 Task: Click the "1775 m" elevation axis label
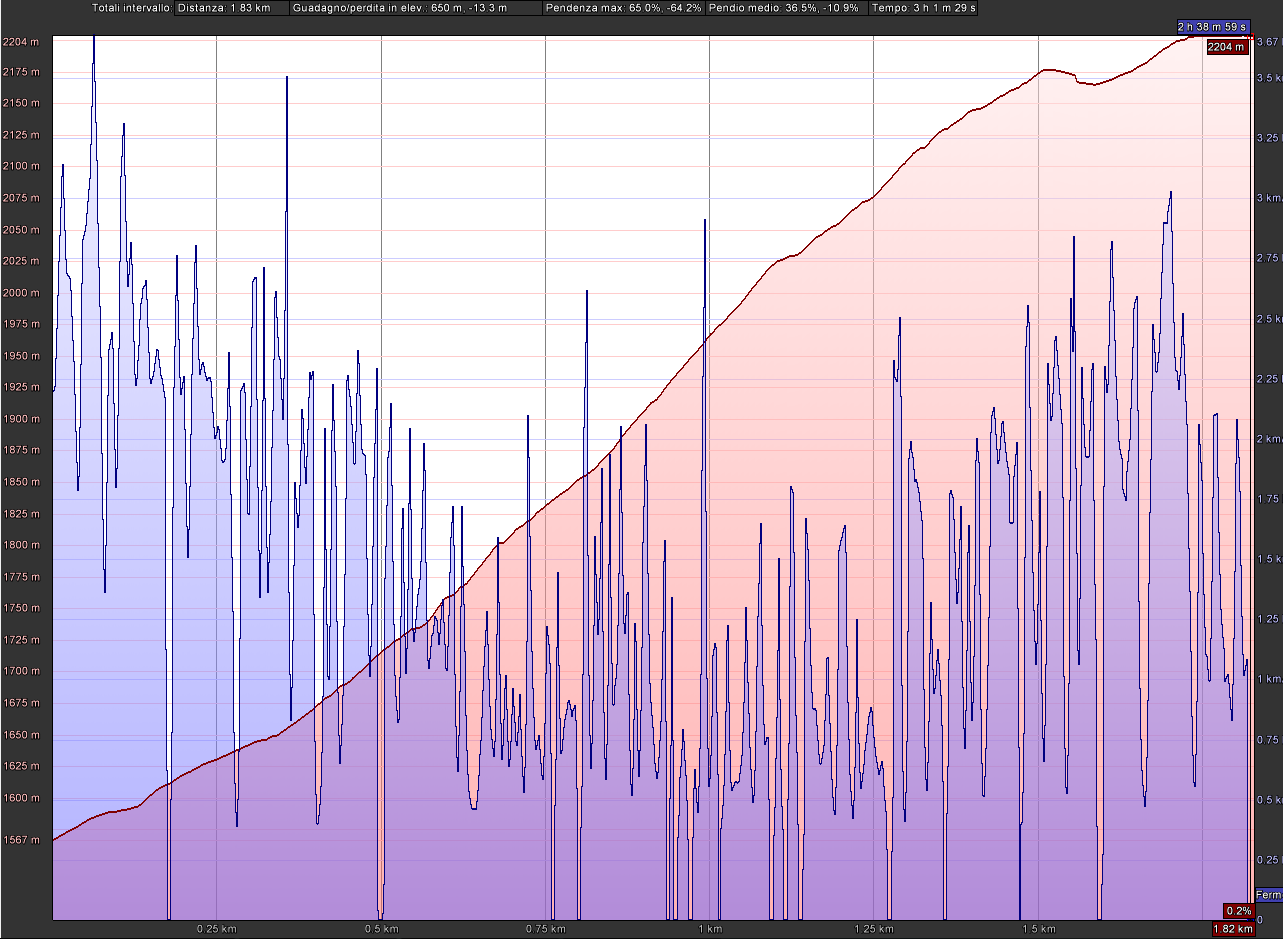point(22,577)
